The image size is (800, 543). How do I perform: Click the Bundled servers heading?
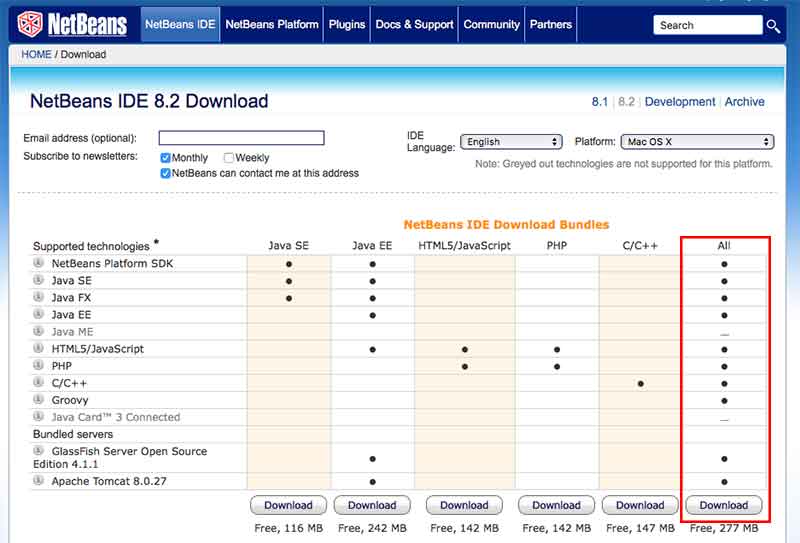point(73,434)
